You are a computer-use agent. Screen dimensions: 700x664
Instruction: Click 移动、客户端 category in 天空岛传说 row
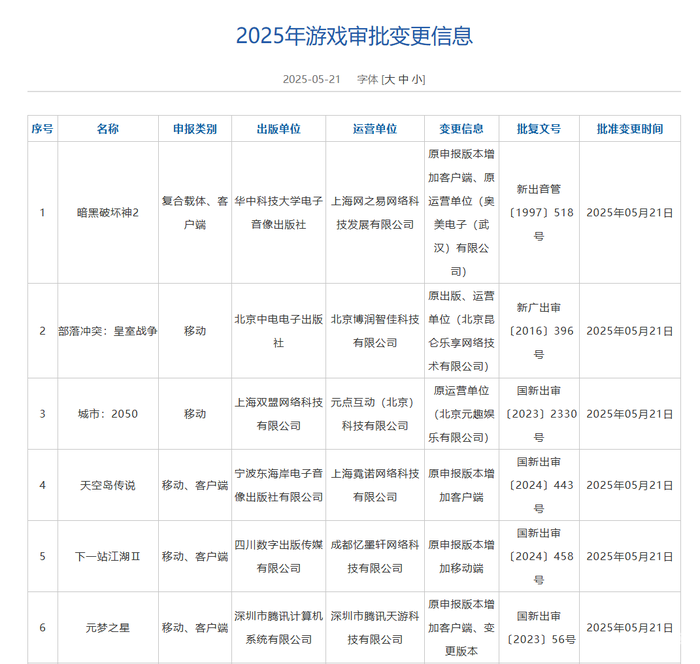click(x=195, y=485)
